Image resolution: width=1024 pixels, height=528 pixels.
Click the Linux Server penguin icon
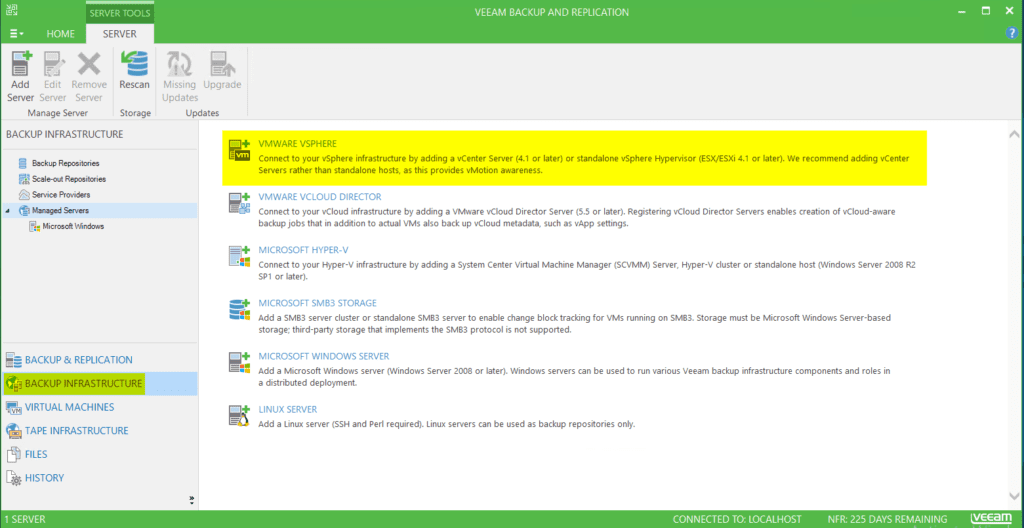point(239,415)
